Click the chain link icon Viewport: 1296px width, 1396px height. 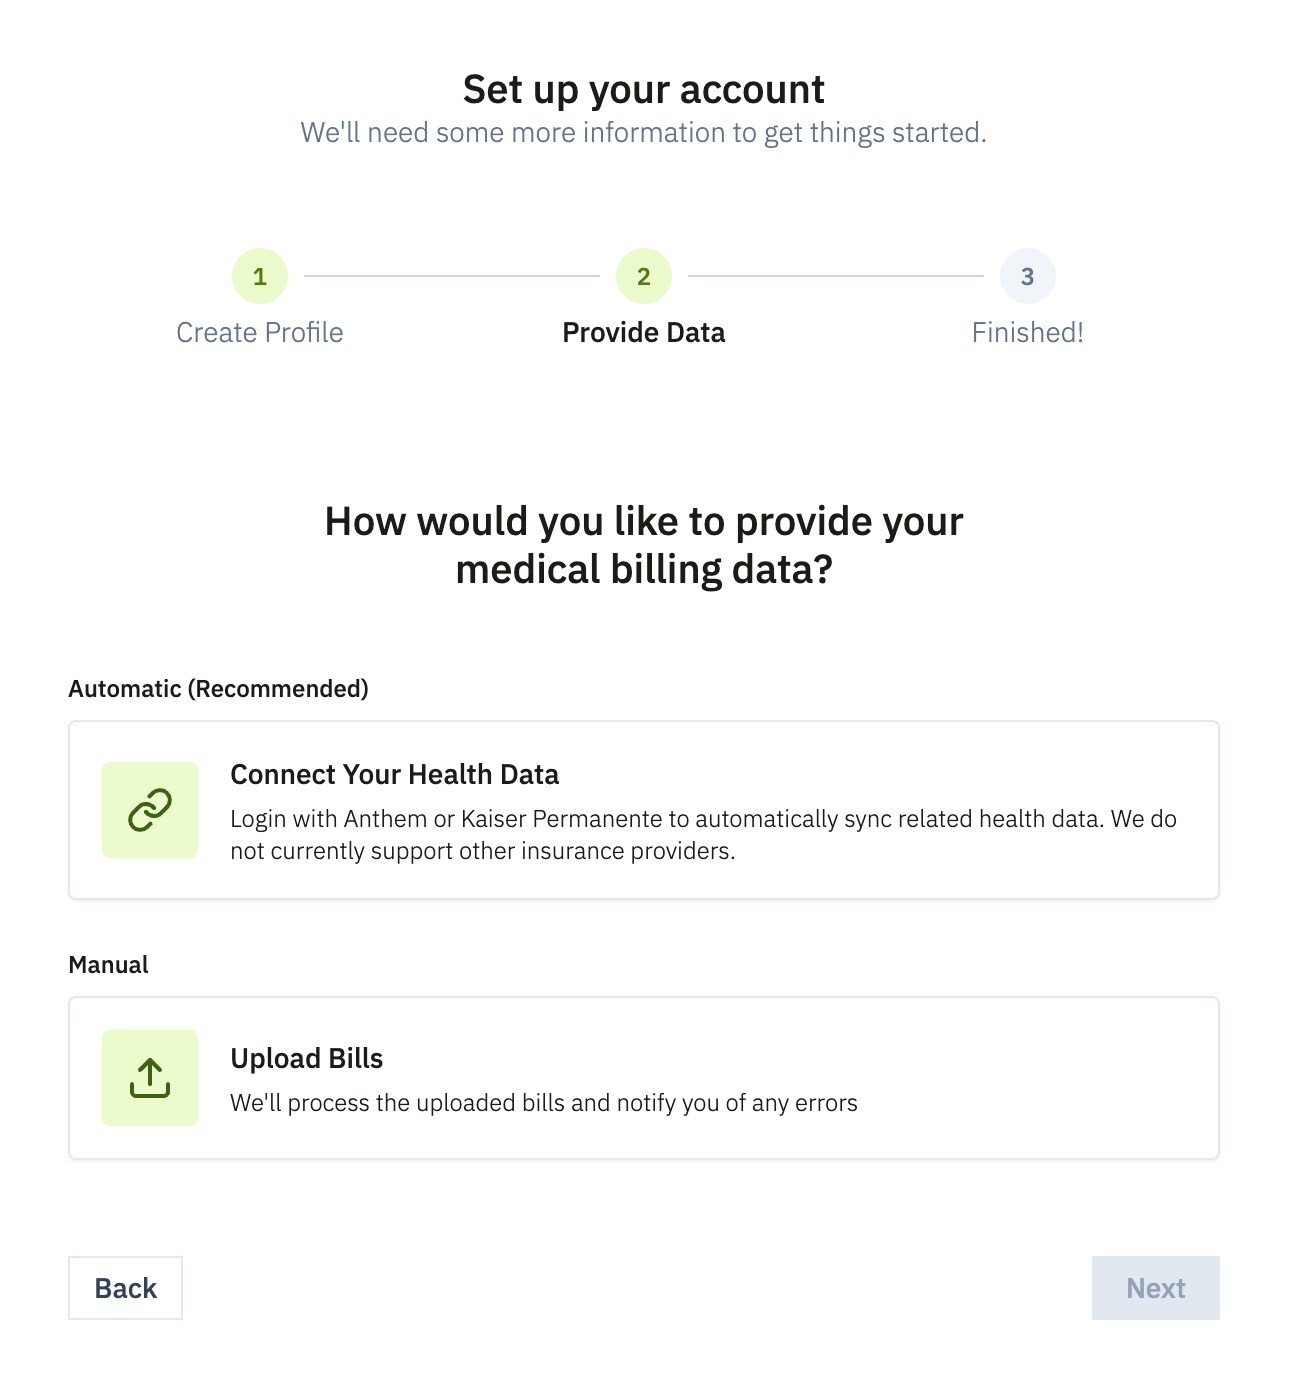(x=150, y=810)
